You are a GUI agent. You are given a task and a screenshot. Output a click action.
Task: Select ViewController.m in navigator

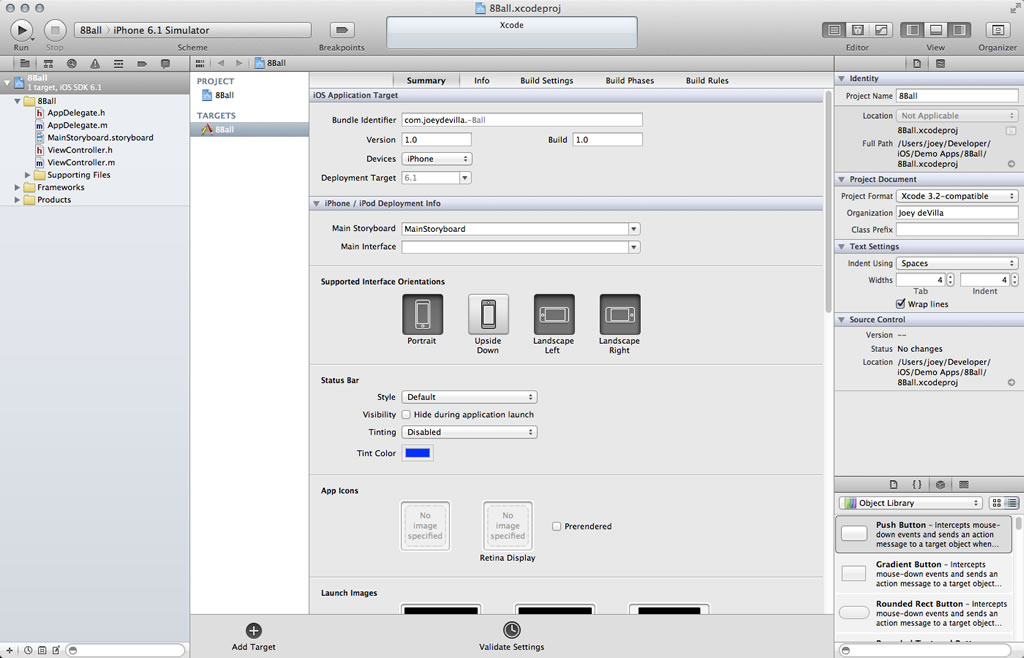click(75, 163)
